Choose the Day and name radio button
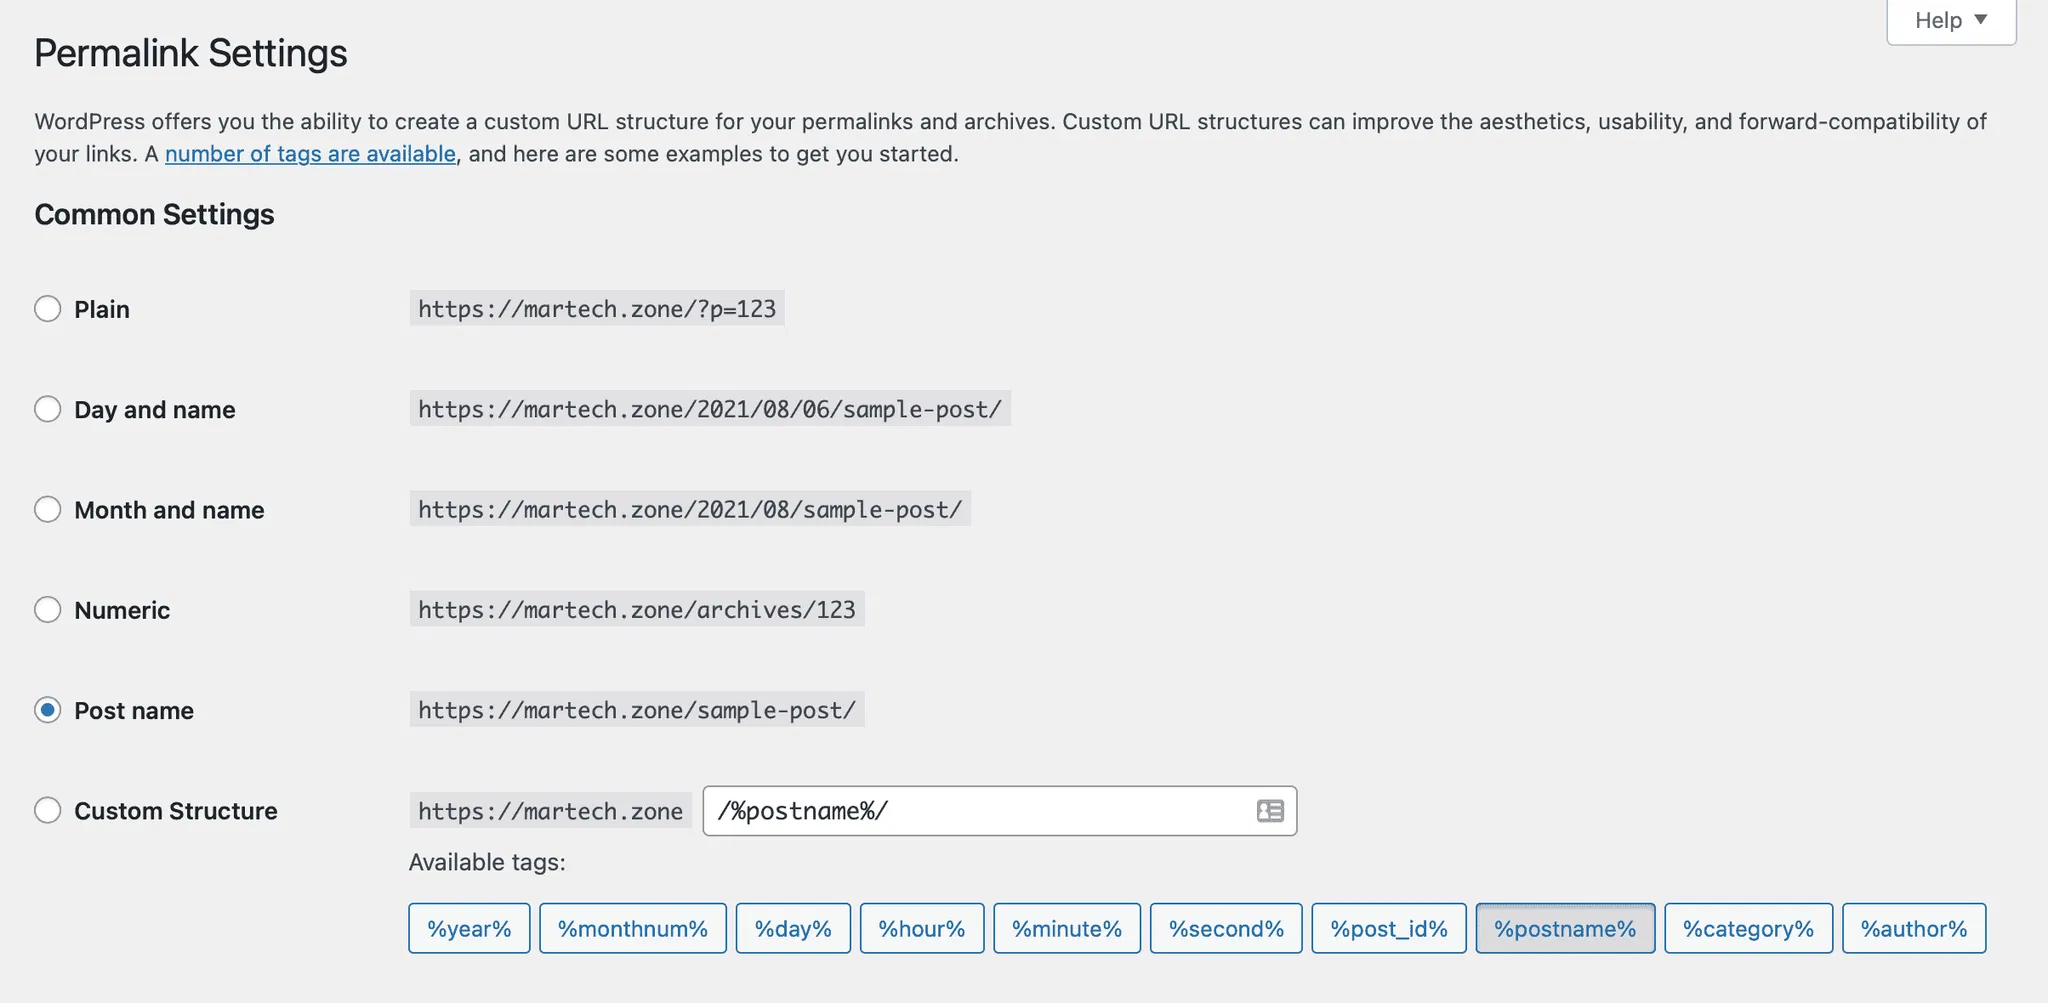This screenshot has width=2048, height=1003. click(48, 409)
